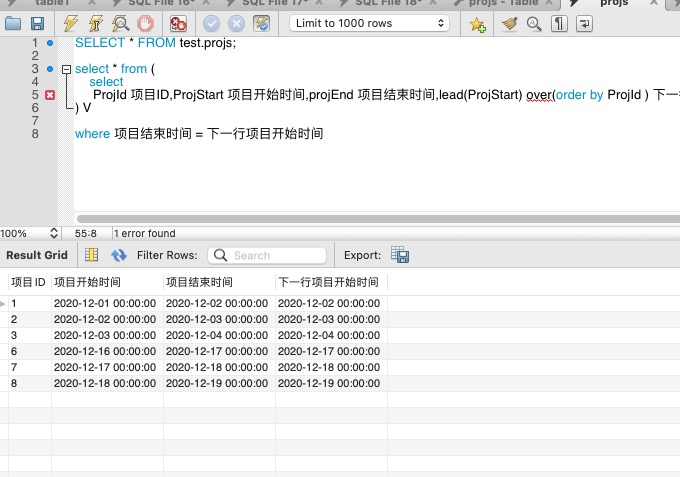
Task: Switch to the SQL File 16 tab
Action: (x=161, y=3)
